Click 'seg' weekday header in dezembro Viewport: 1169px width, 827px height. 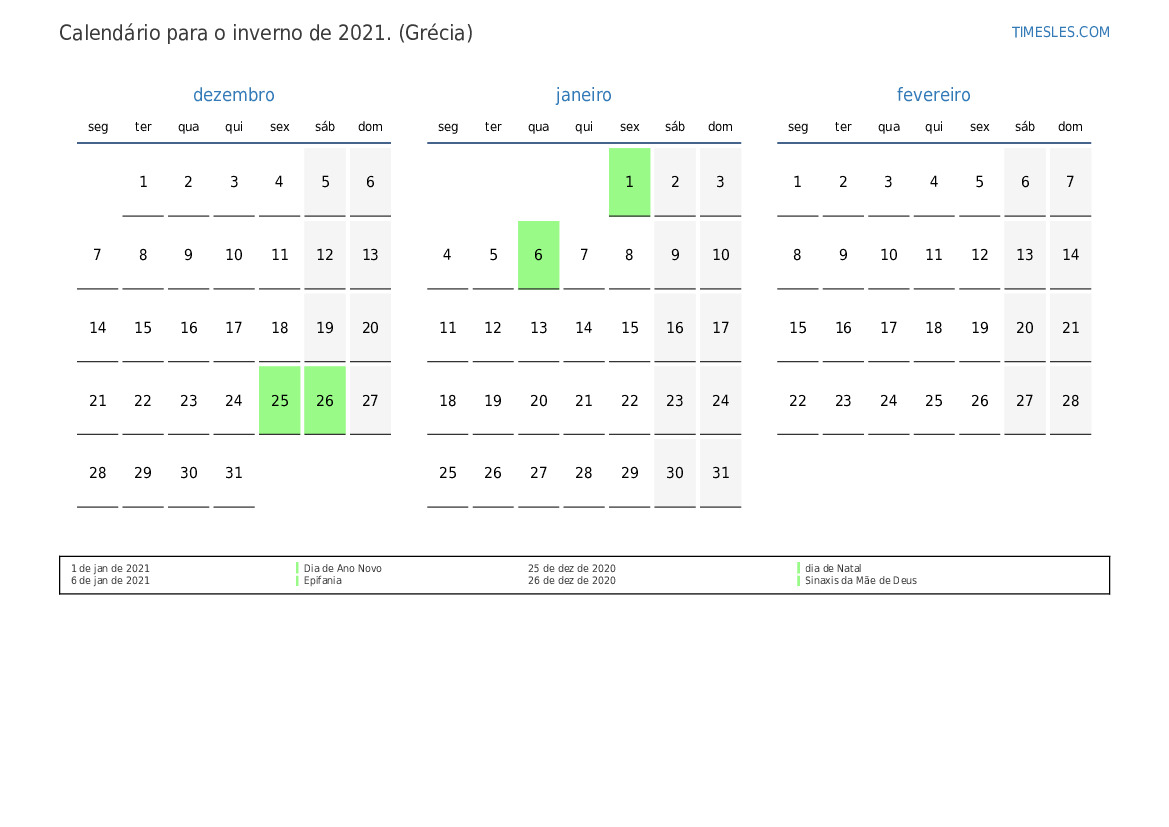(98, 127)
